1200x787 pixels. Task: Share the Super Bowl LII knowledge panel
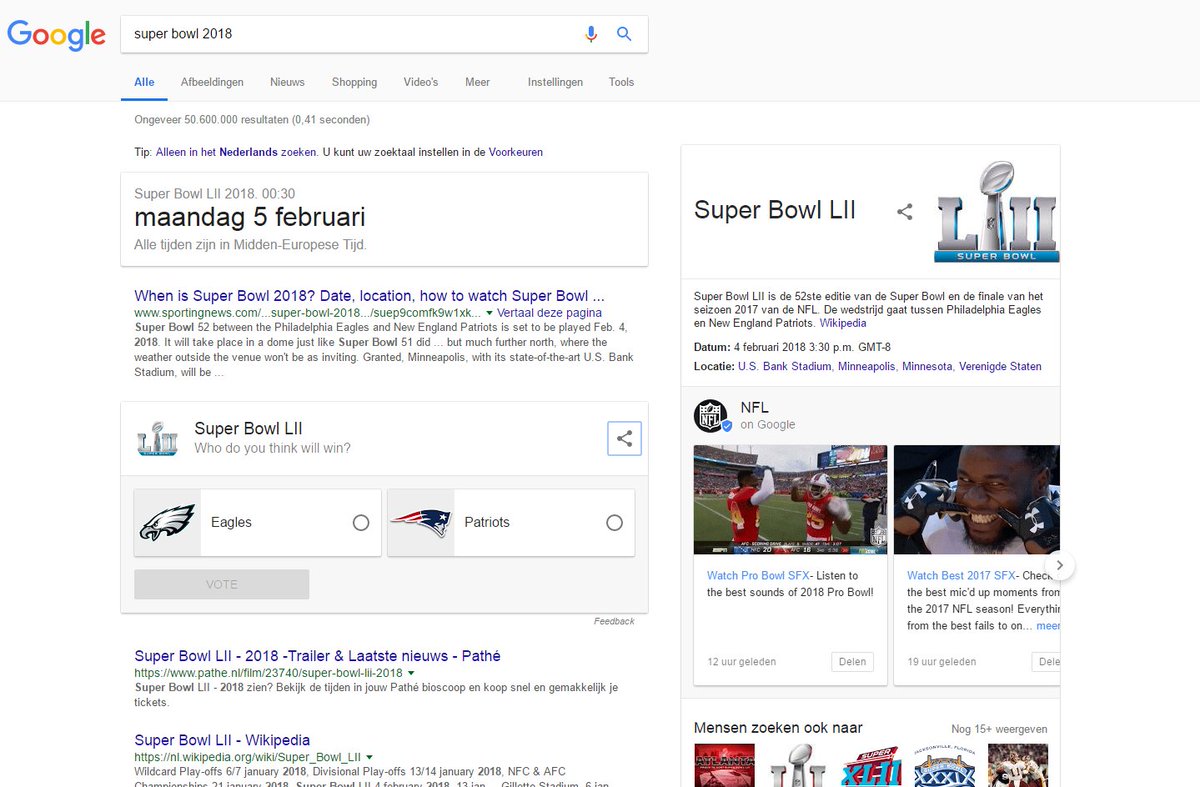(x=905, y=212)
